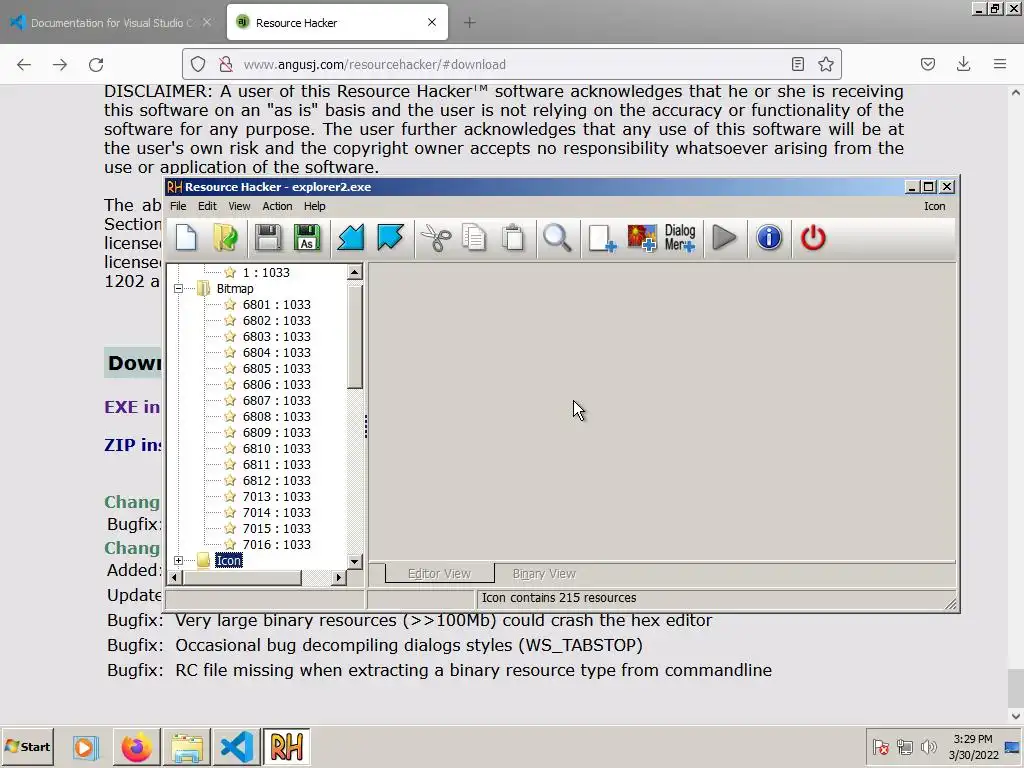Open the Action menu

coord(277,206)
